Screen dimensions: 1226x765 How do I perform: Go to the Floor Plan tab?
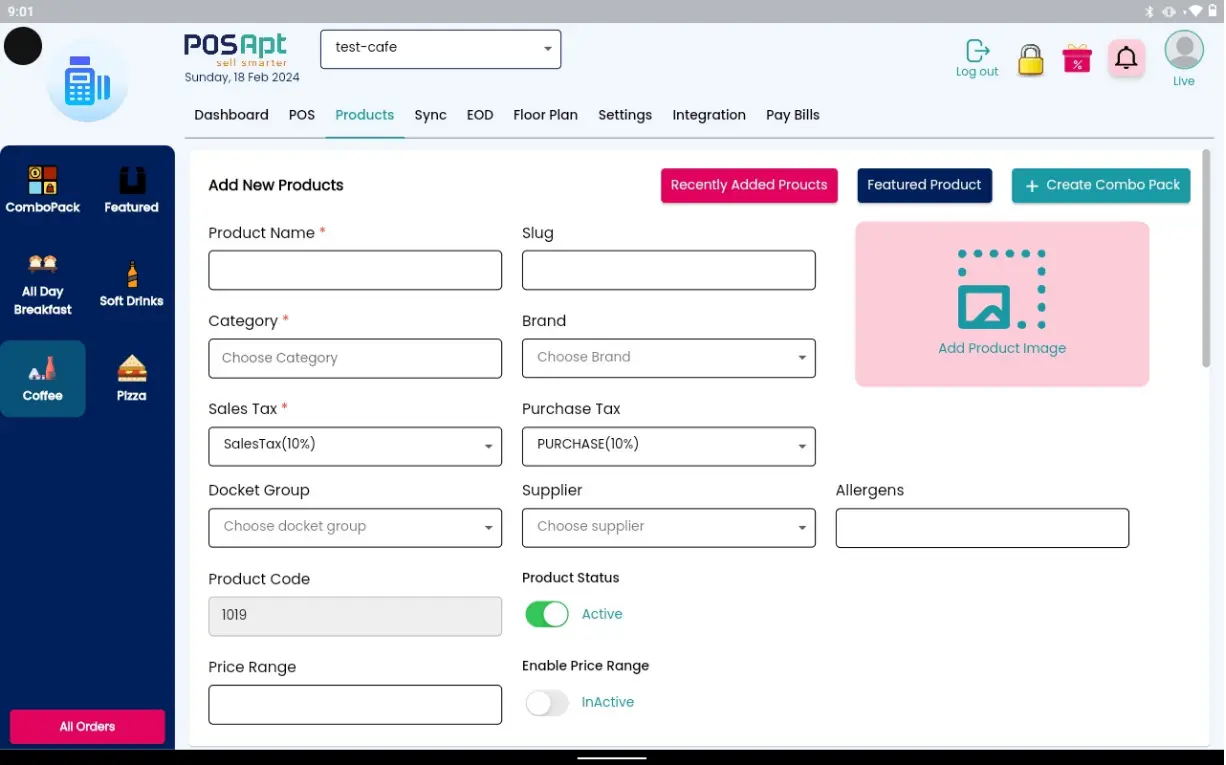click(x=545, y=115)
